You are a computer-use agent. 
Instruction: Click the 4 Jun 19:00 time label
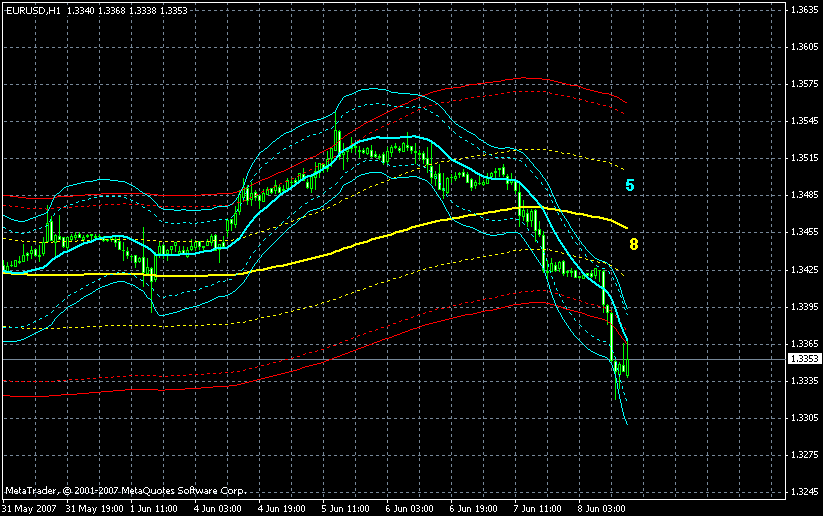[x=282, y=509]
